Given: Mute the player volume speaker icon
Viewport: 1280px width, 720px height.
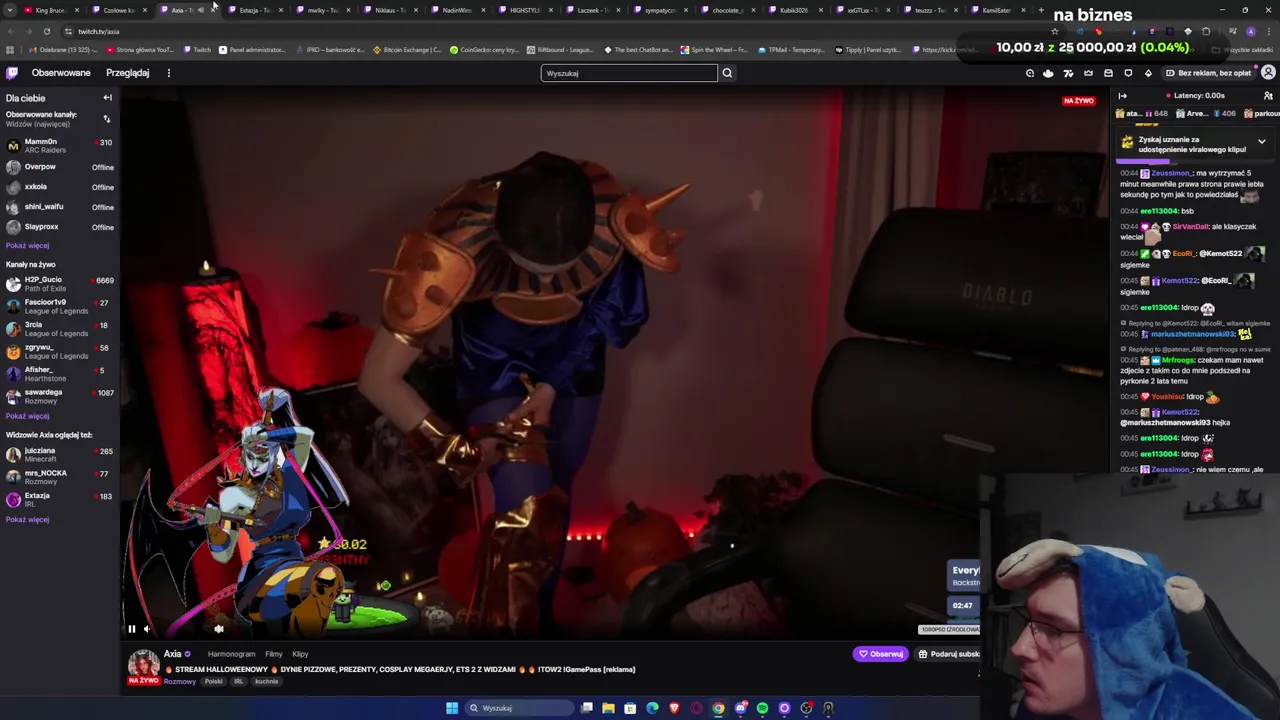Looking at the screenshot, I should pyautogui.click(x=147, y=629).
